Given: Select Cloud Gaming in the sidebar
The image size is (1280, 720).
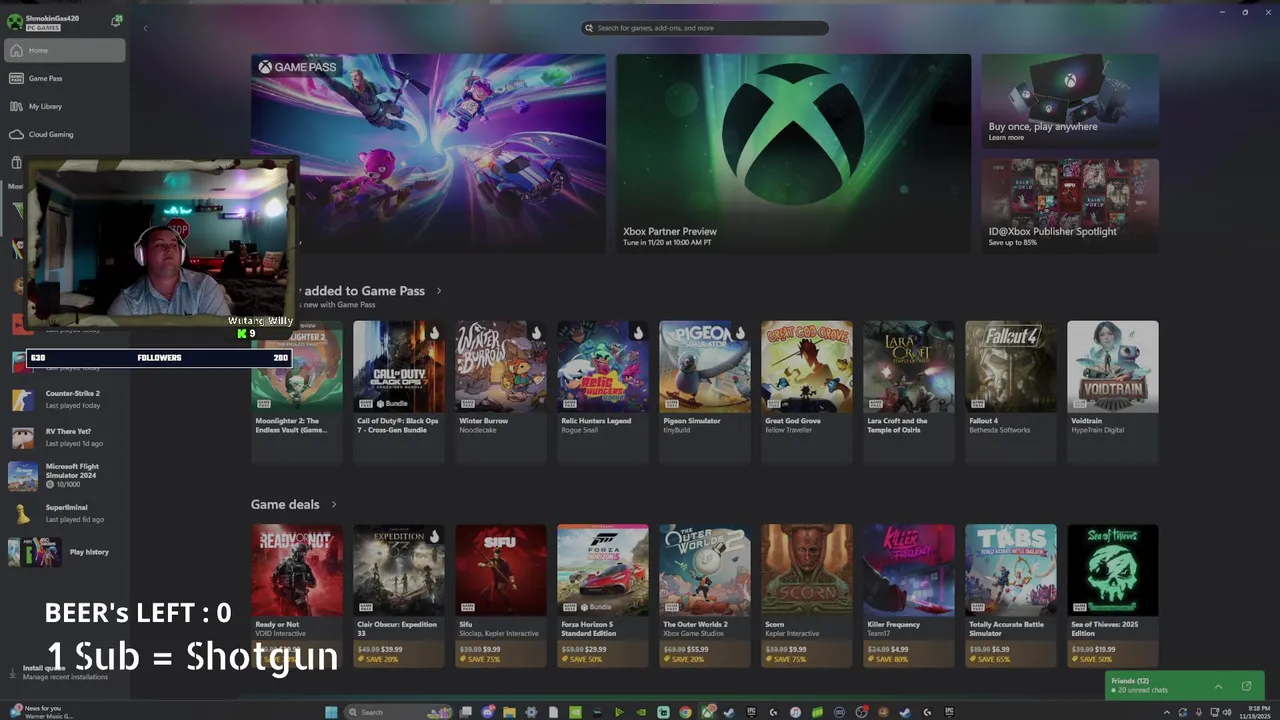Looking at the screenshot, I should coord(64,134).
